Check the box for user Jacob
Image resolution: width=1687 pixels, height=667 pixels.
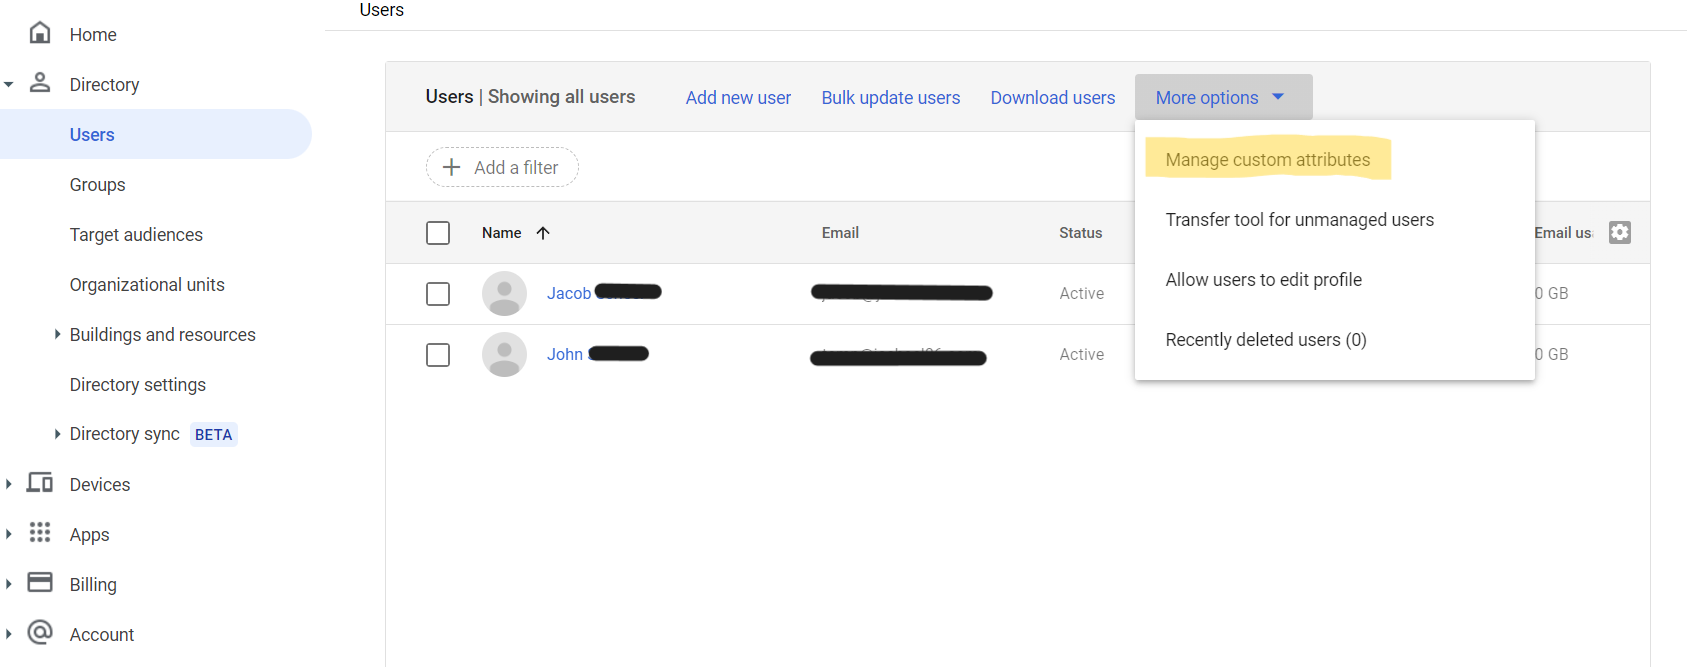pyautogui.click(x=438, y=294)
